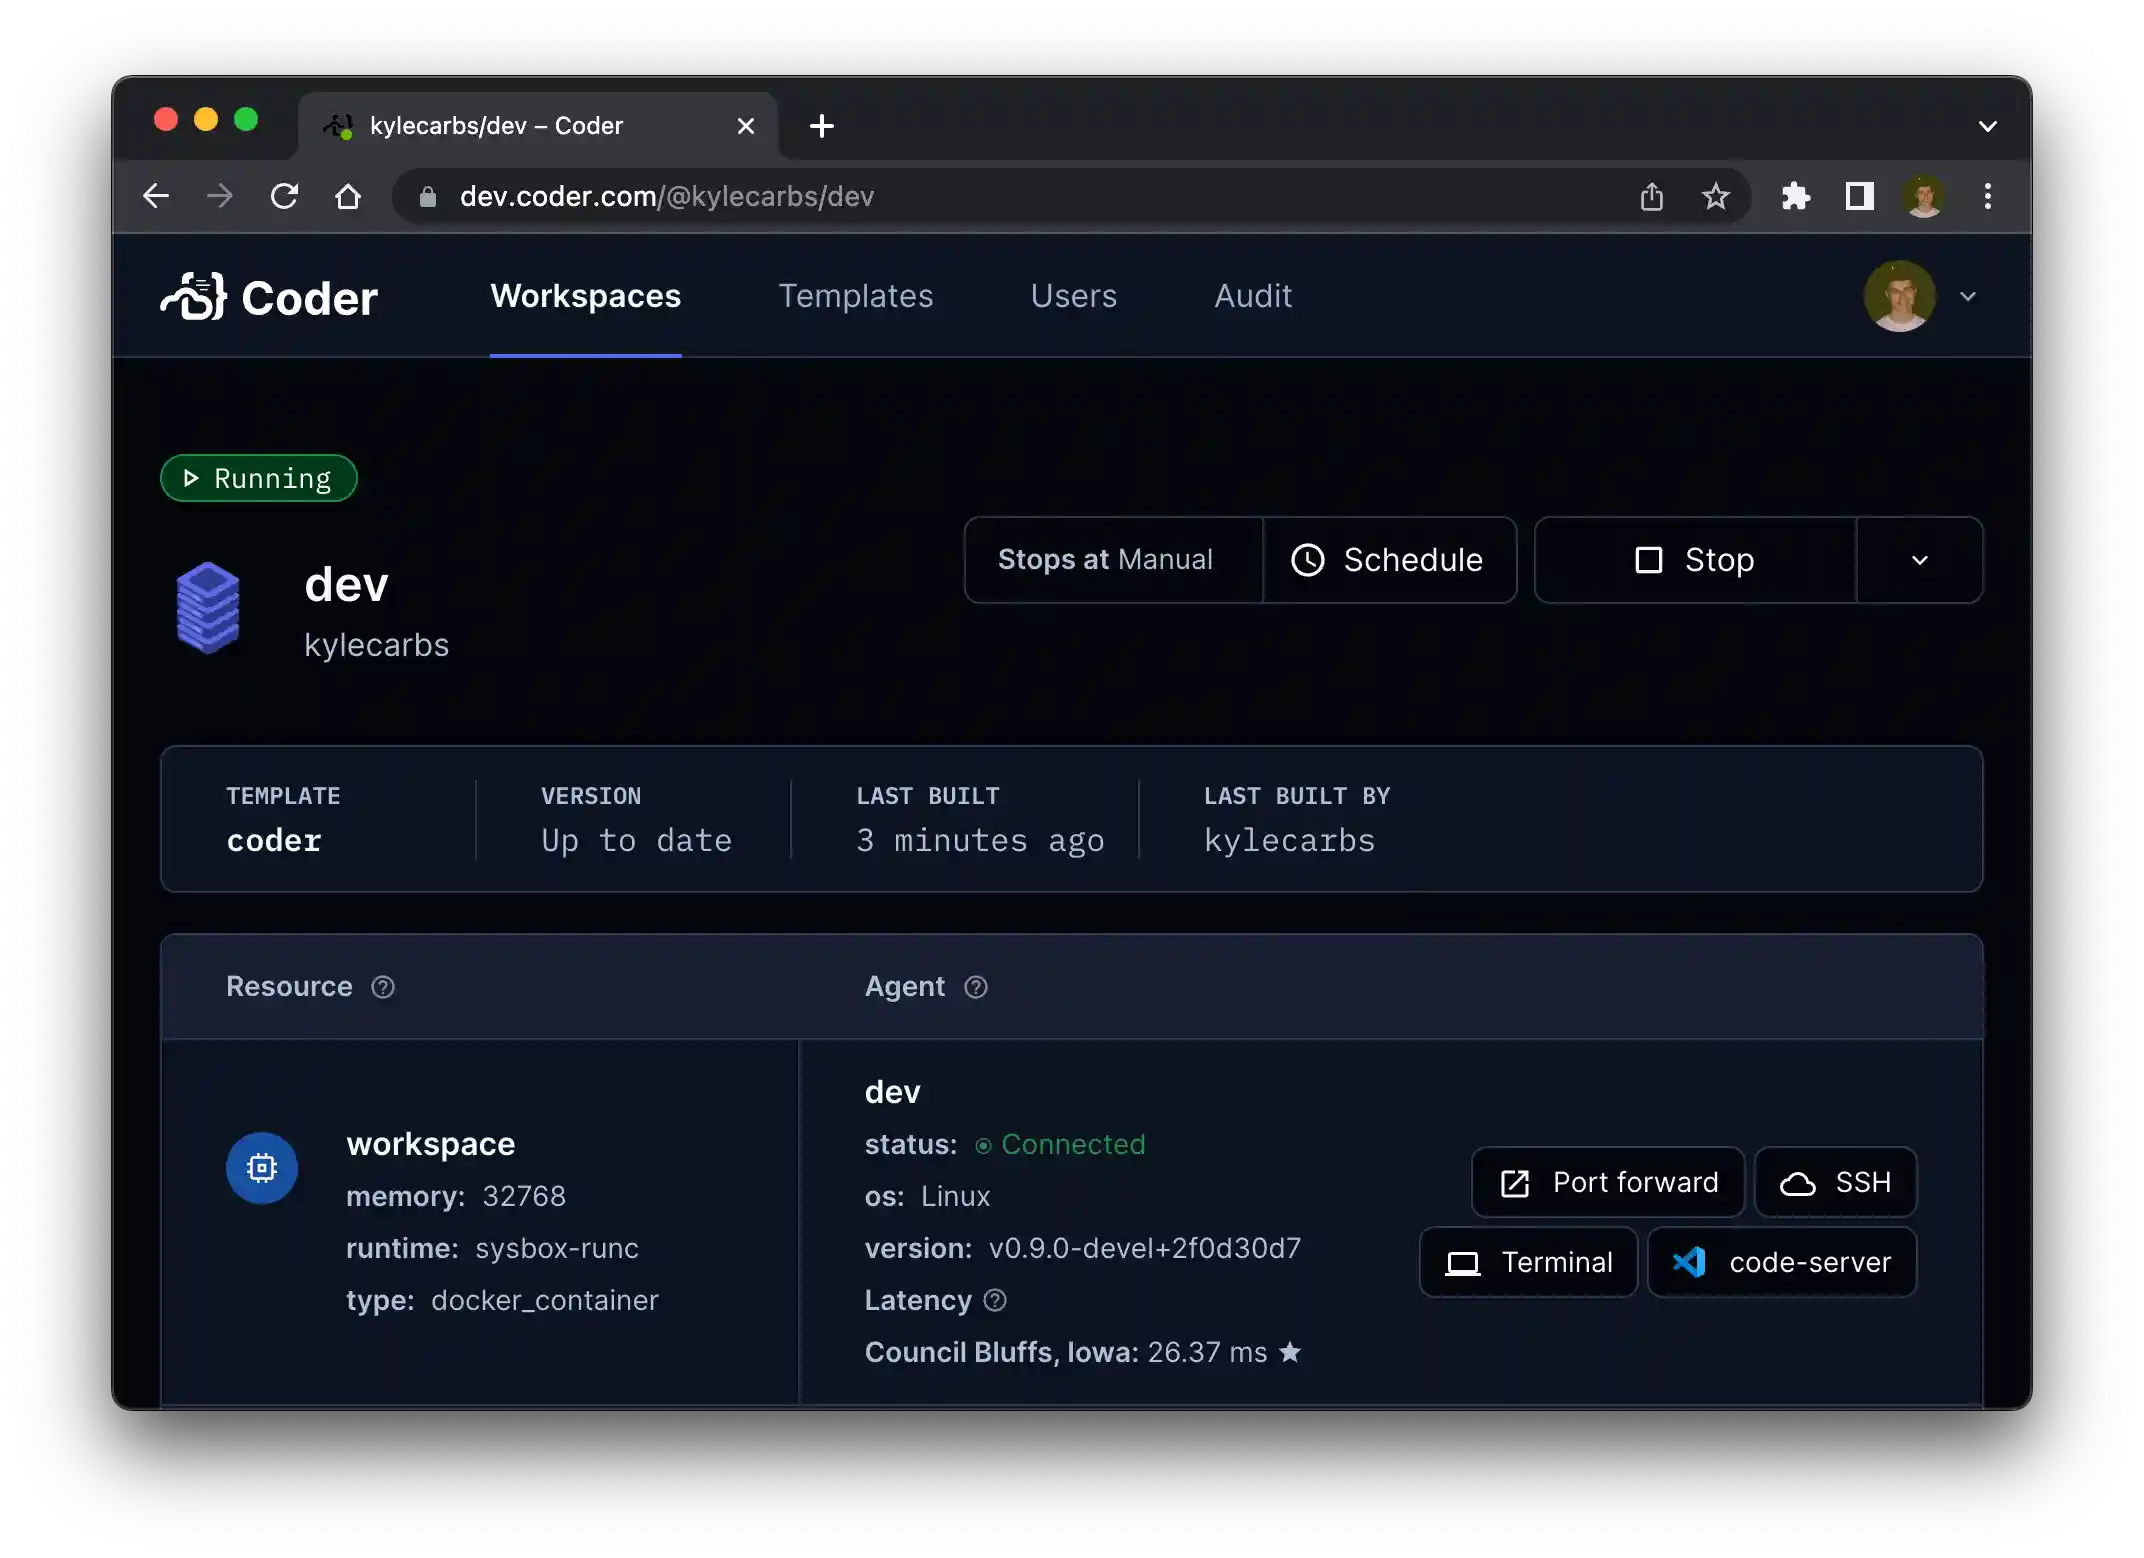This screenshot has width=2144, height=1558.
Task: Click the Resource help question icon
Action: point(383,987)
